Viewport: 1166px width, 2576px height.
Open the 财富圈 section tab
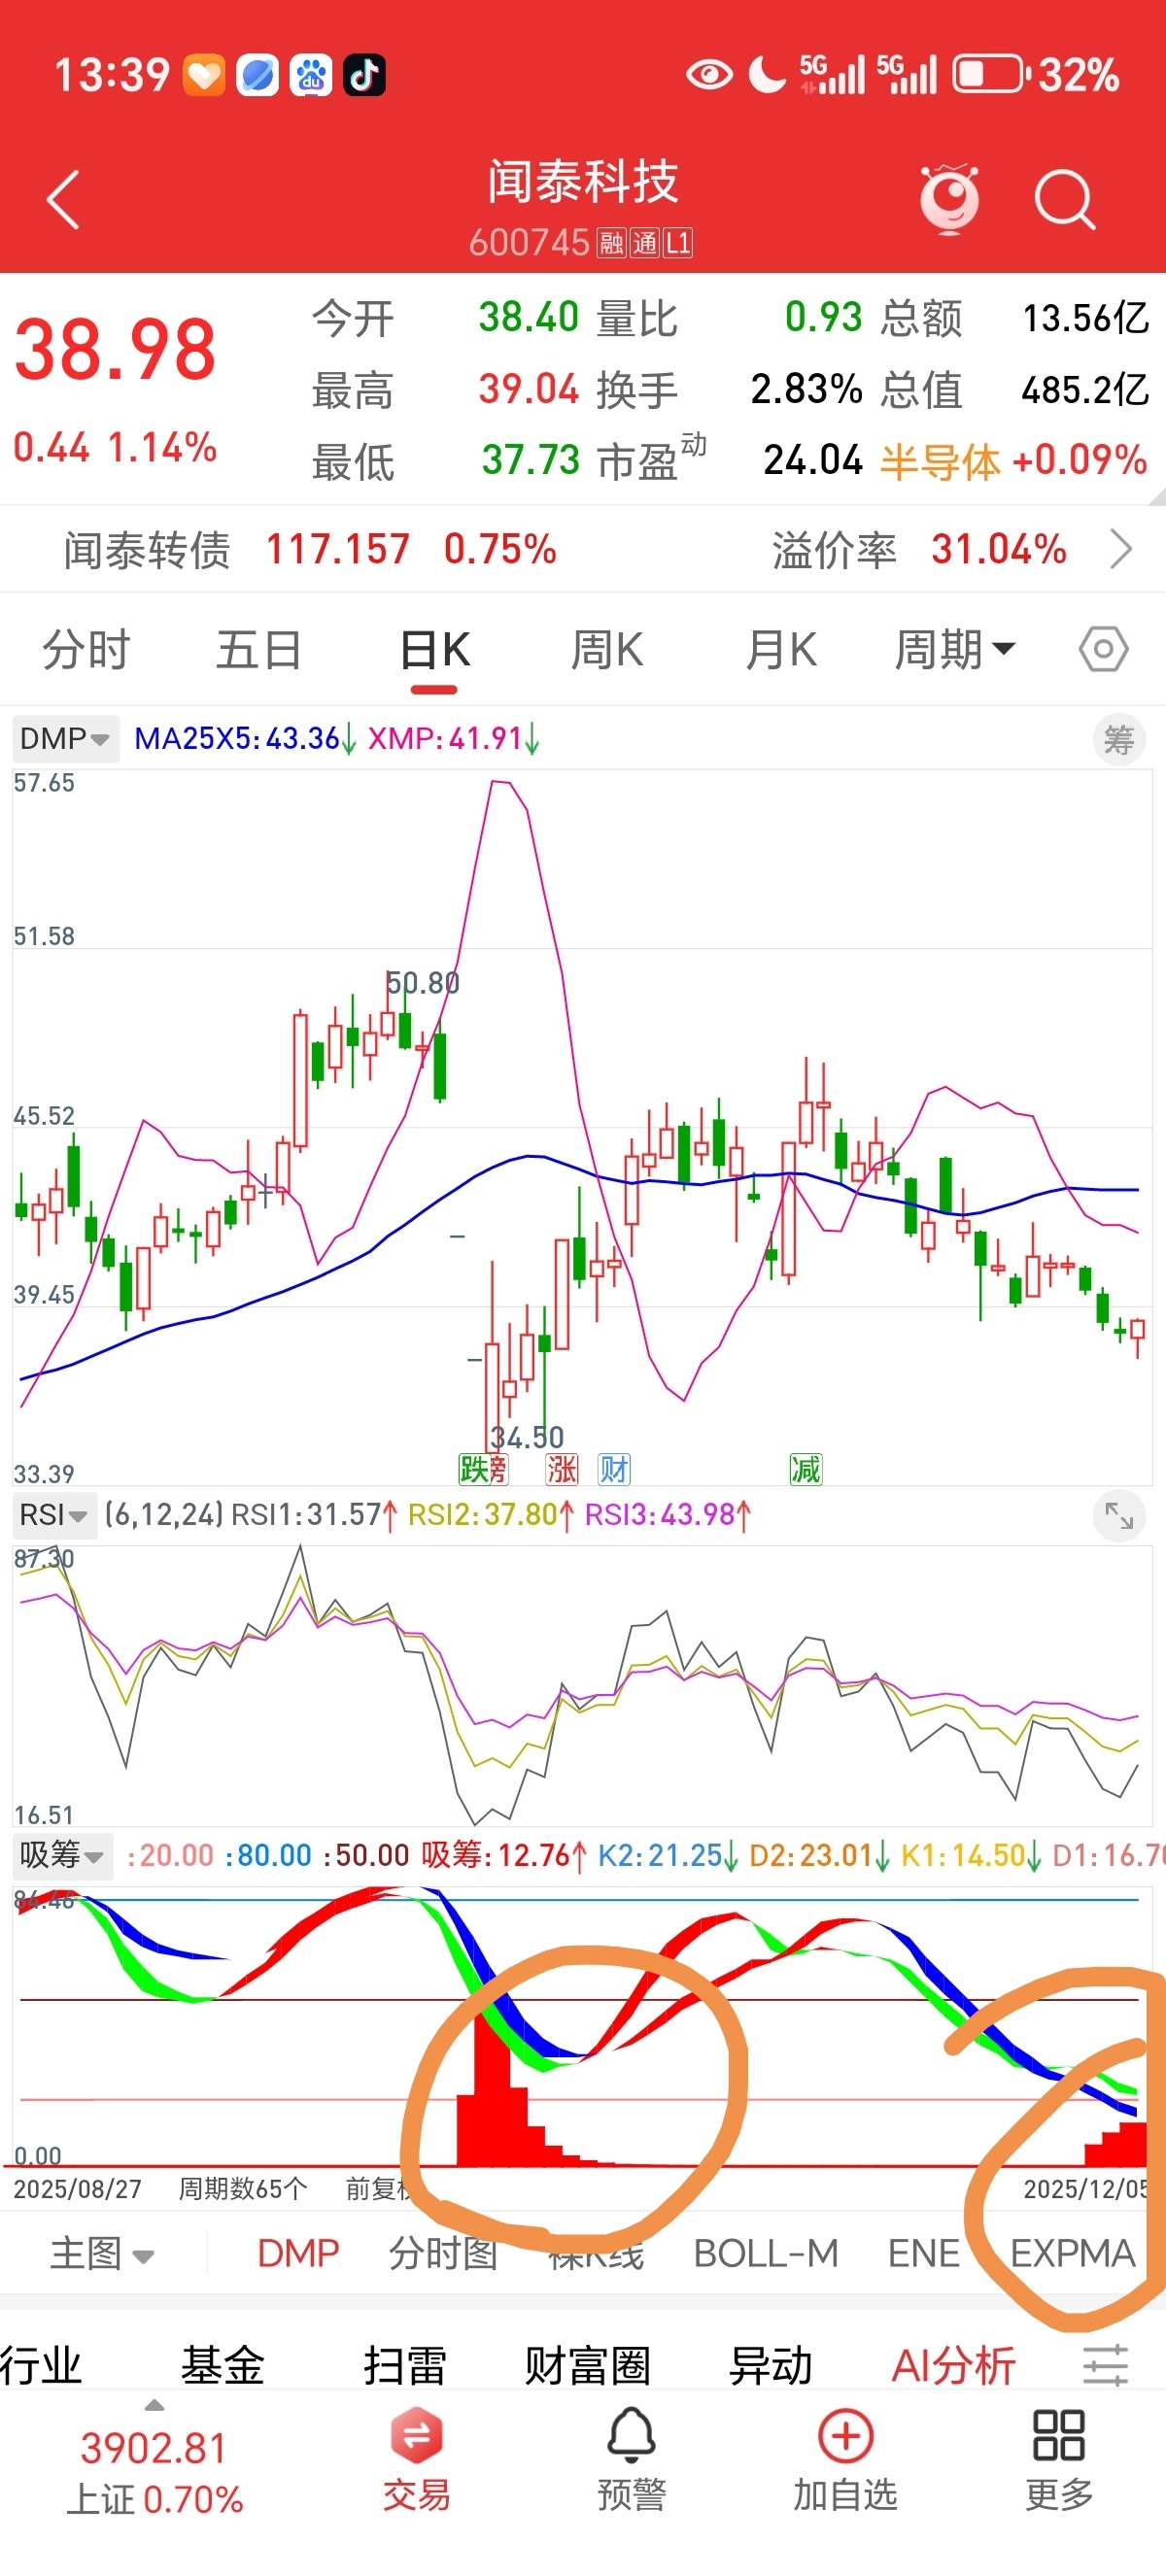(588, 2366)
